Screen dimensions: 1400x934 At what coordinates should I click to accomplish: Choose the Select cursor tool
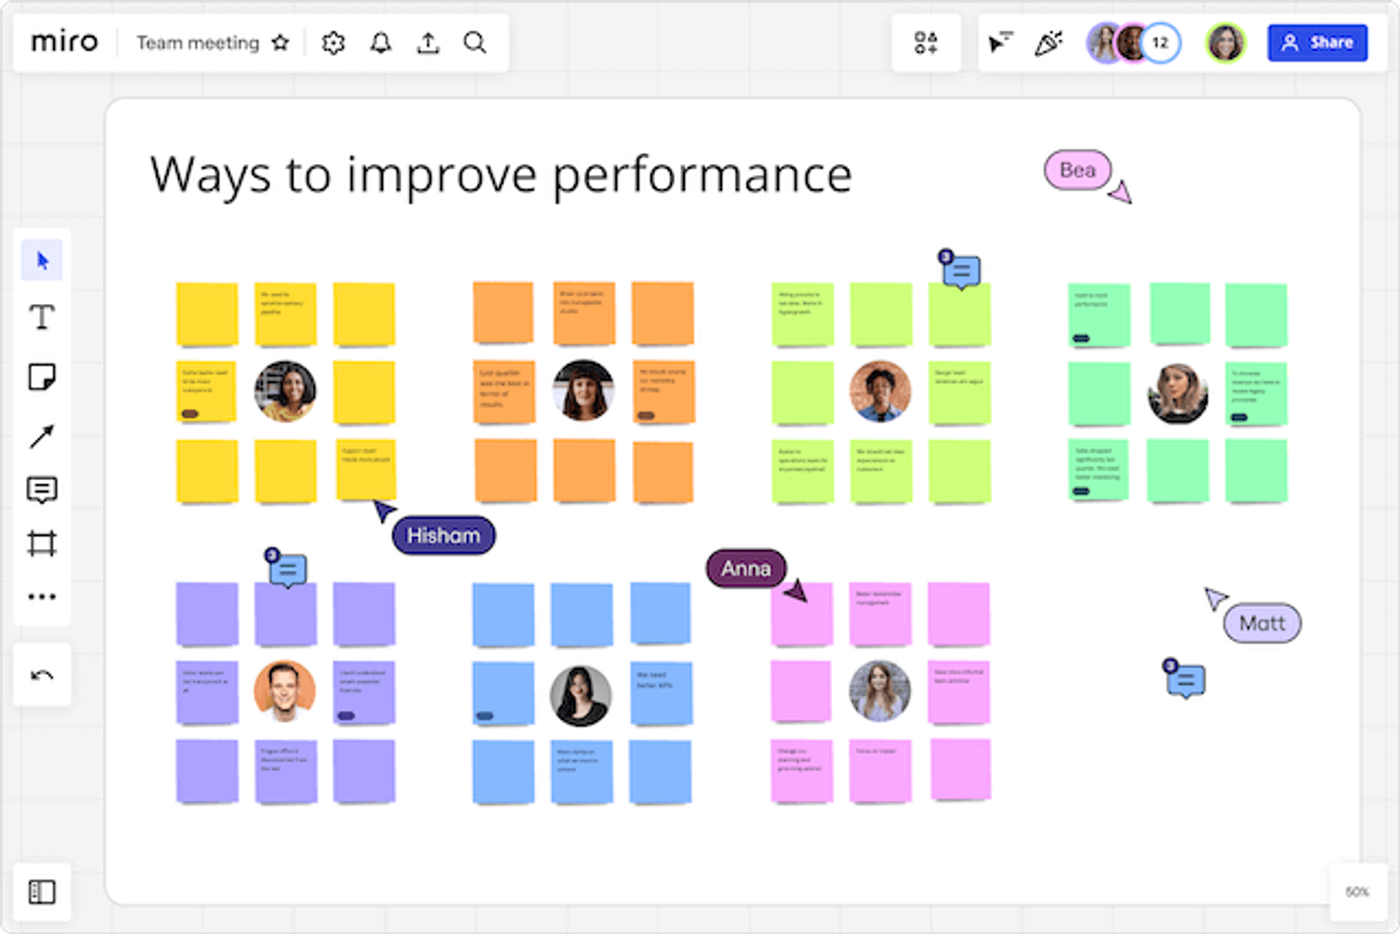[x=42, y=261]
